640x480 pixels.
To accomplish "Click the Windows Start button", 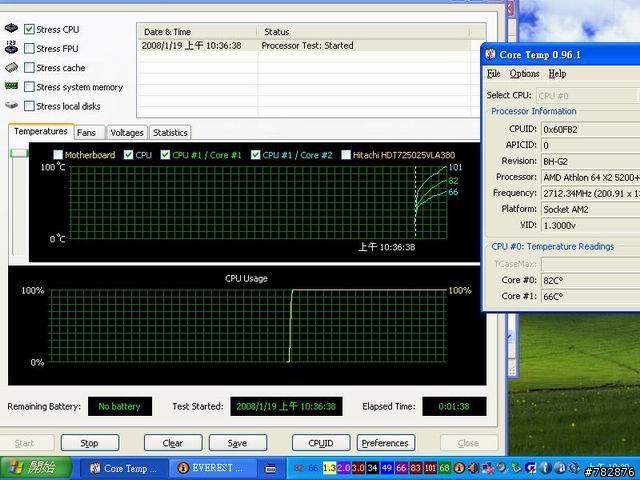I will pyautogui.click(x=37, y=468).
